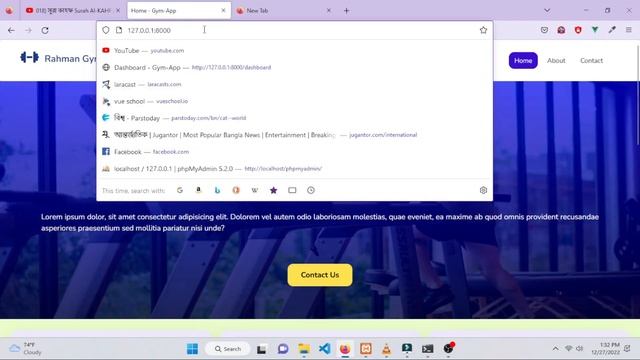Open the Firefox profile icon left of tabs
The width and height of the screenshot is (640, 360).
9,11
